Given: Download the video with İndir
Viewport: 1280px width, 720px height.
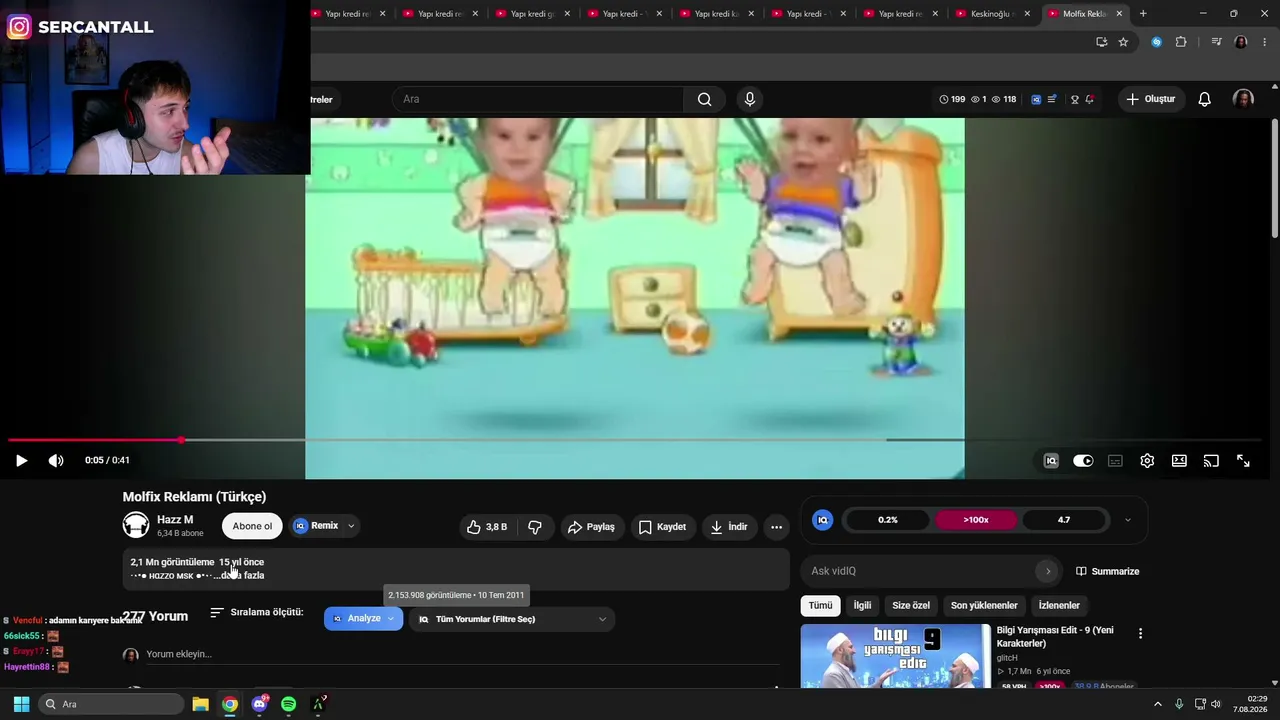Looking at the screenshot, I should pos(728,527).
